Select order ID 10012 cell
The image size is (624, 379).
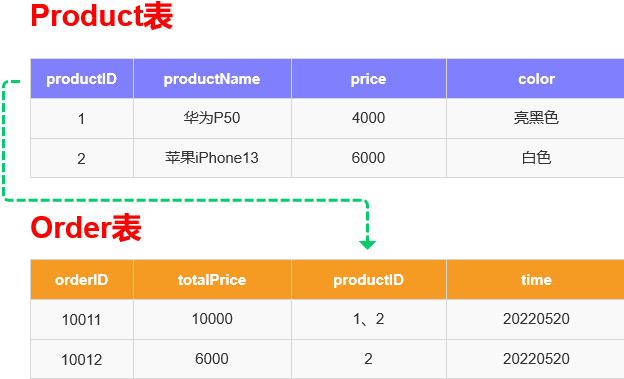82,359
